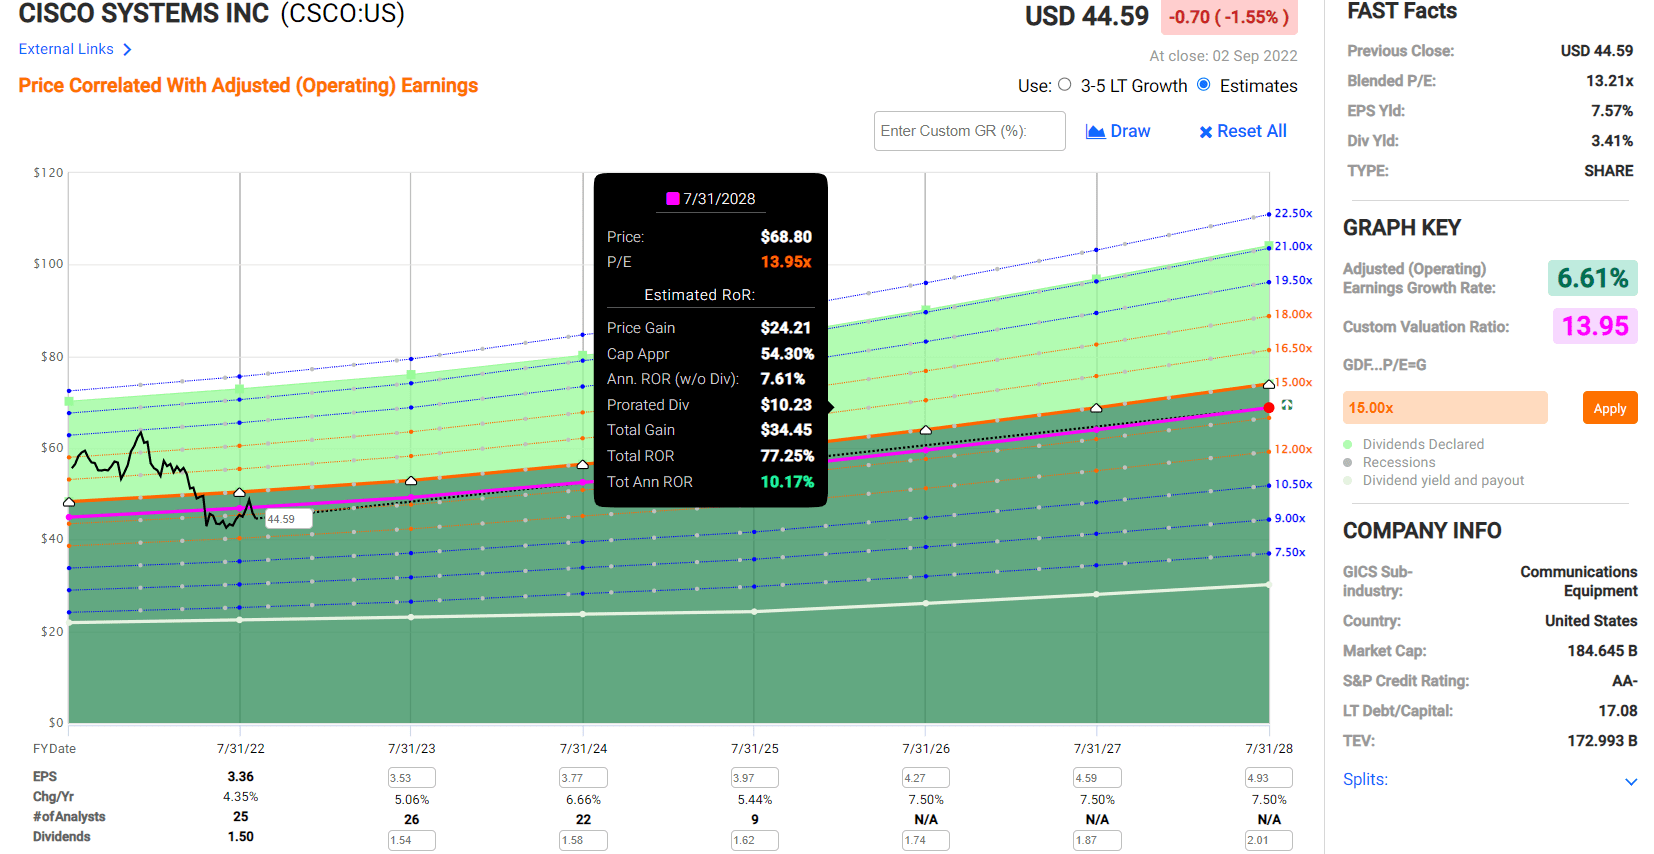Viewport: 1654px width, 854px height.
Task: Click the 21.00x P/E line label
Action: click(1293, 246)
